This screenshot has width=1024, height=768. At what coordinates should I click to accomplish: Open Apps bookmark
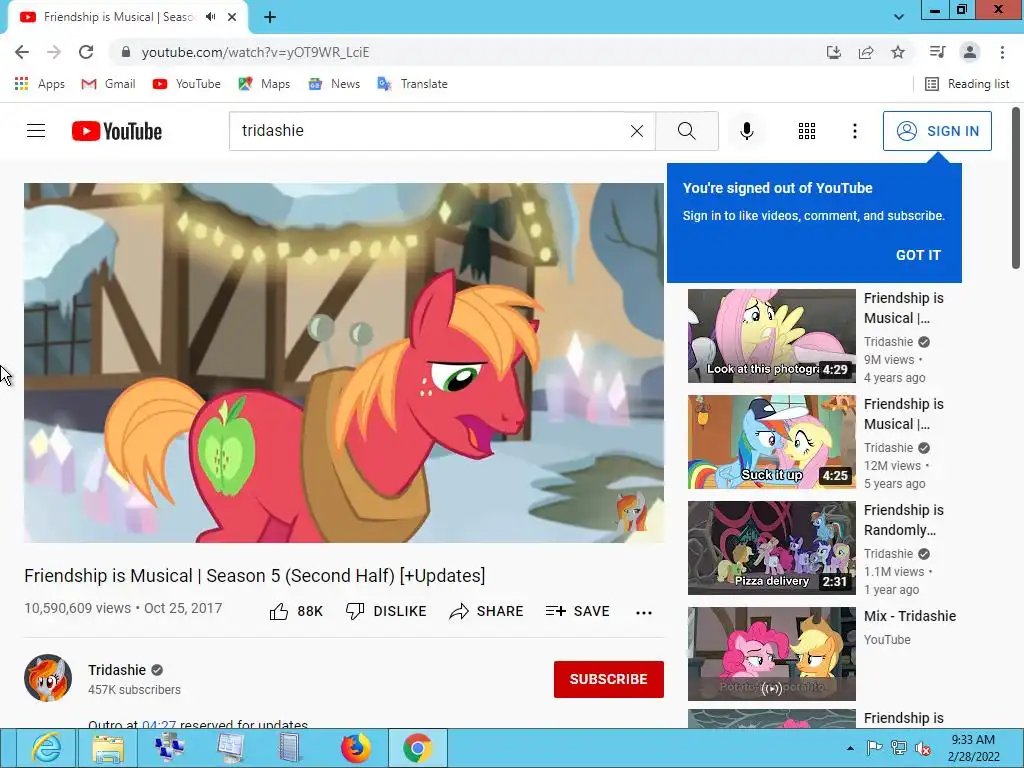(x=39, y=84)
